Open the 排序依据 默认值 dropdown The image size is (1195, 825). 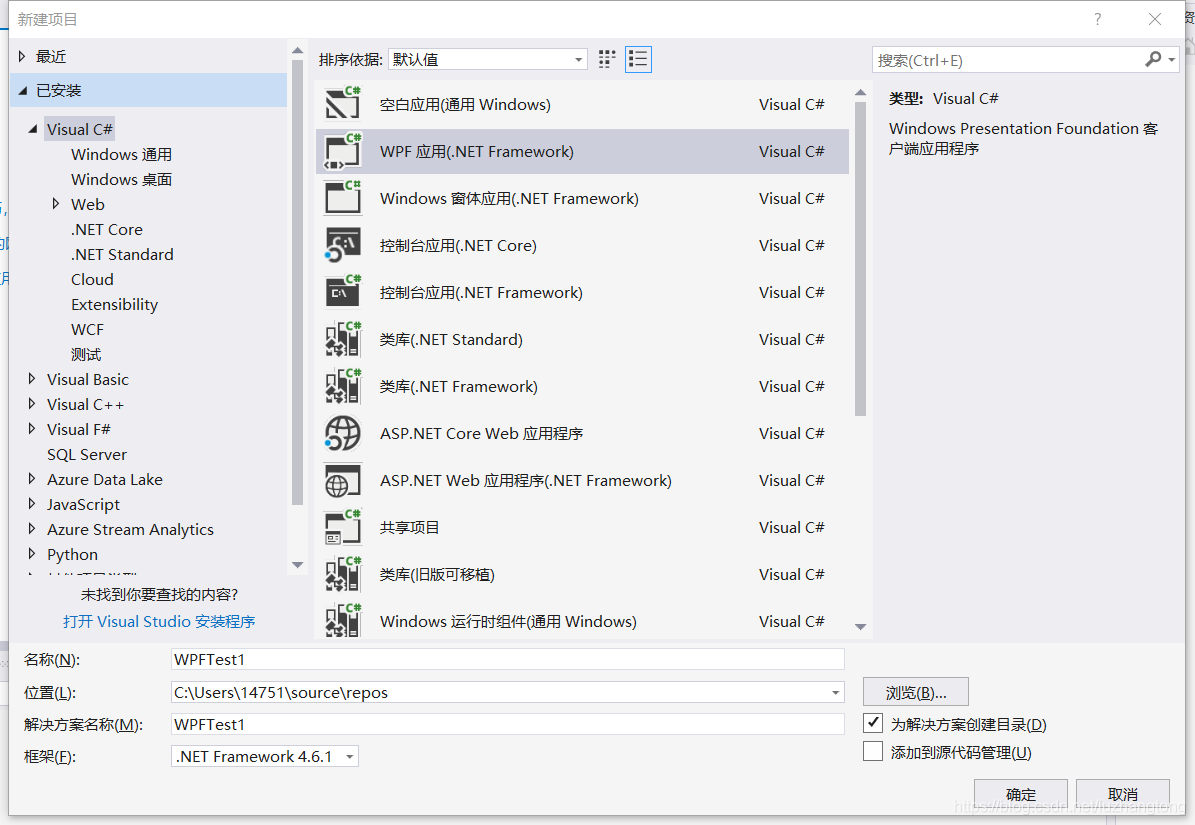point(488,59)
